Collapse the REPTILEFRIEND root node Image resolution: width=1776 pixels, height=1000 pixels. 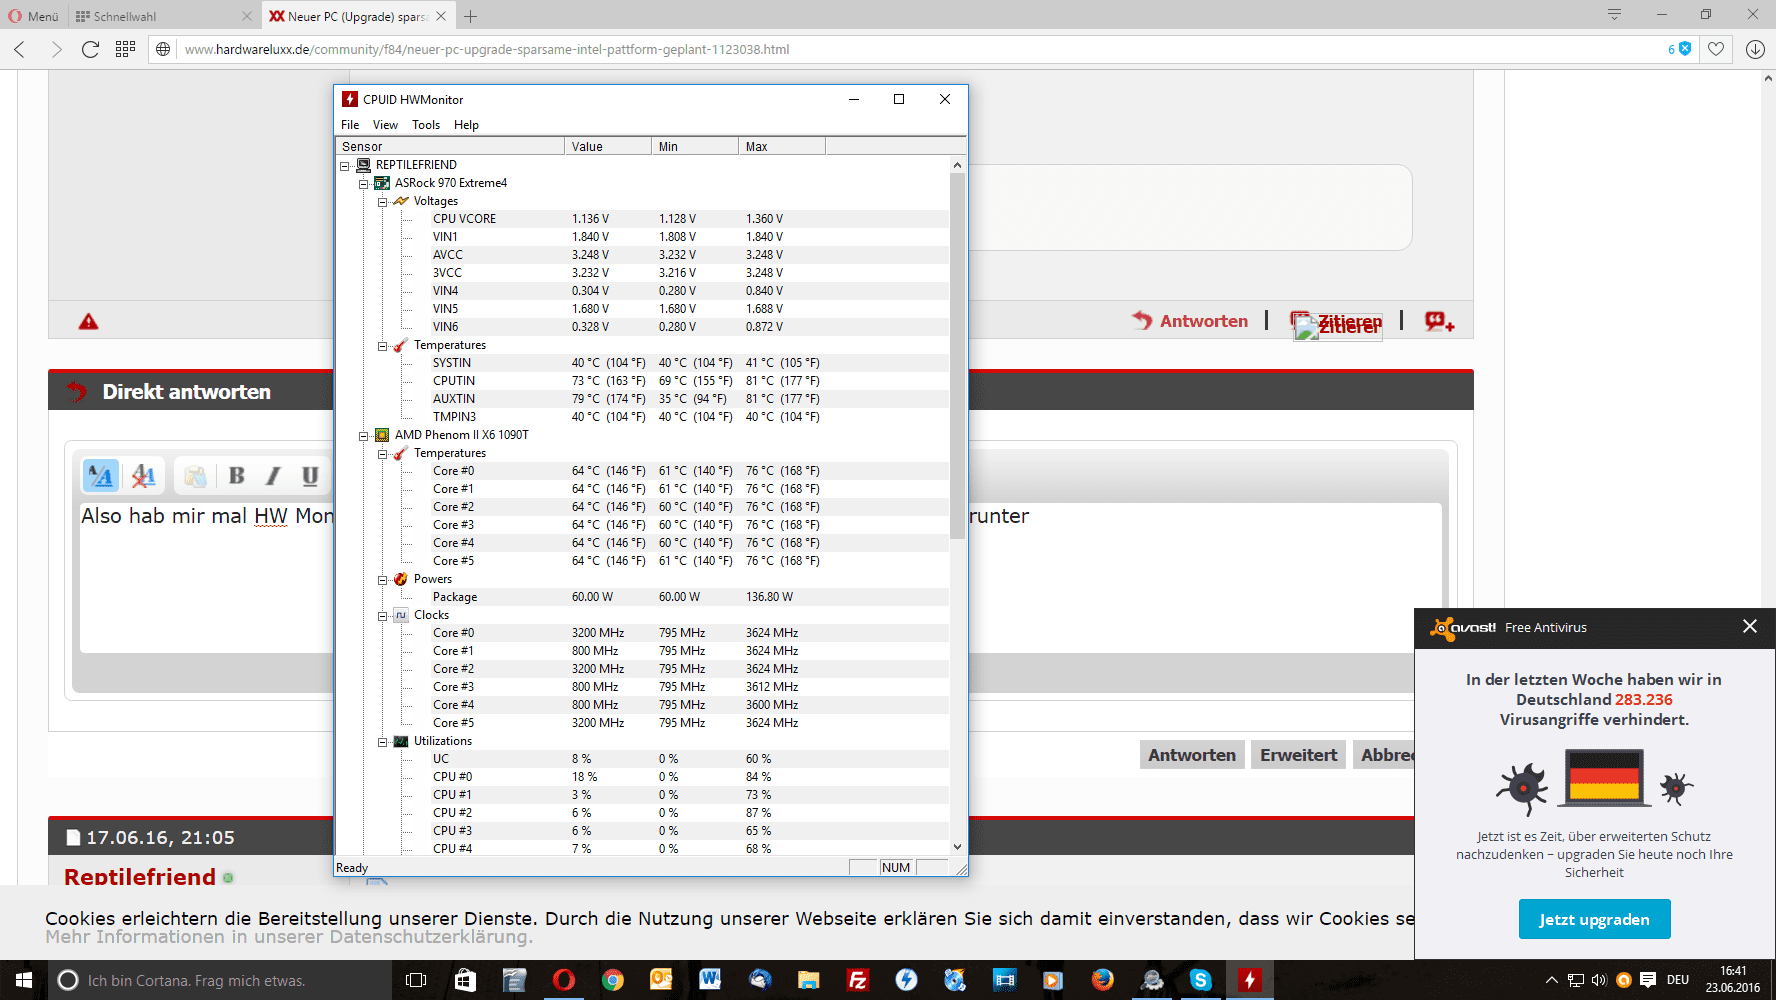pos(345,166)
